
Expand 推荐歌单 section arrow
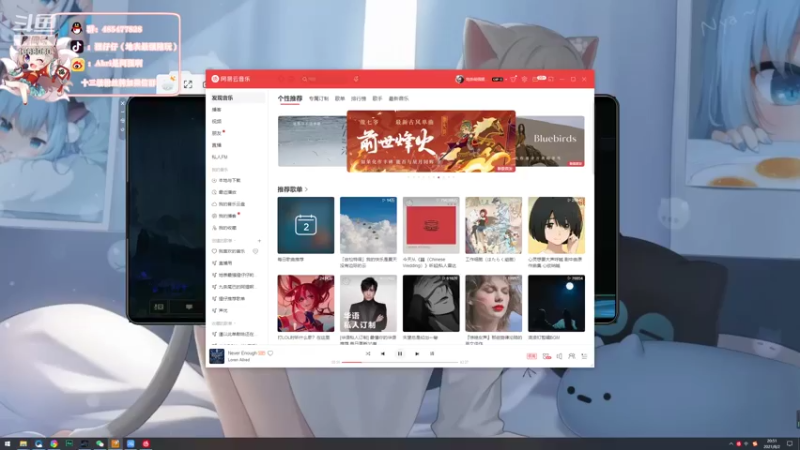tap(306, 189)
